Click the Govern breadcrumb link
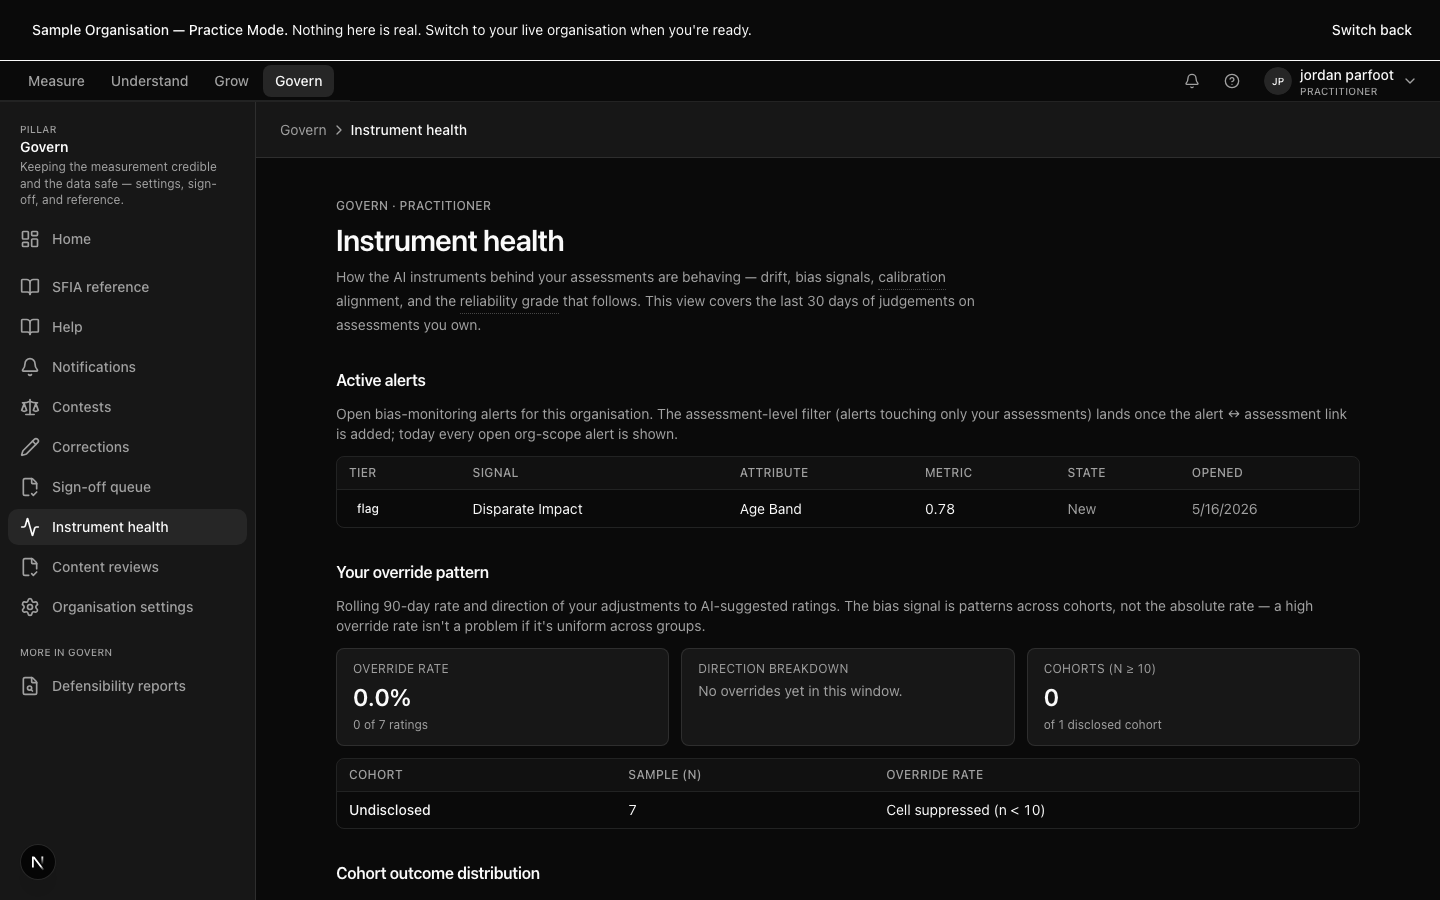This screenshot has width=1440, height=900. 303,130
